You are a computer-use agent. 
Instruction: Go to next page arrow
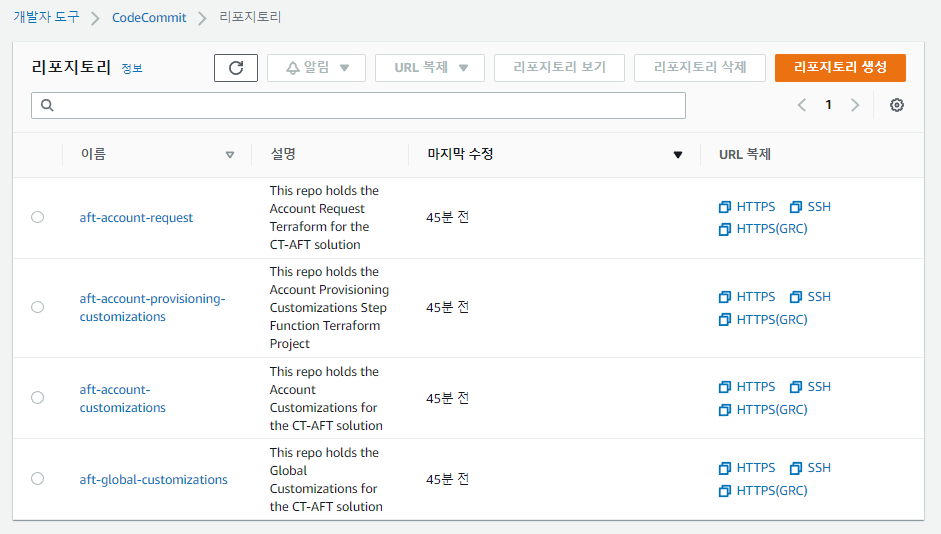[x=855, y=105]
